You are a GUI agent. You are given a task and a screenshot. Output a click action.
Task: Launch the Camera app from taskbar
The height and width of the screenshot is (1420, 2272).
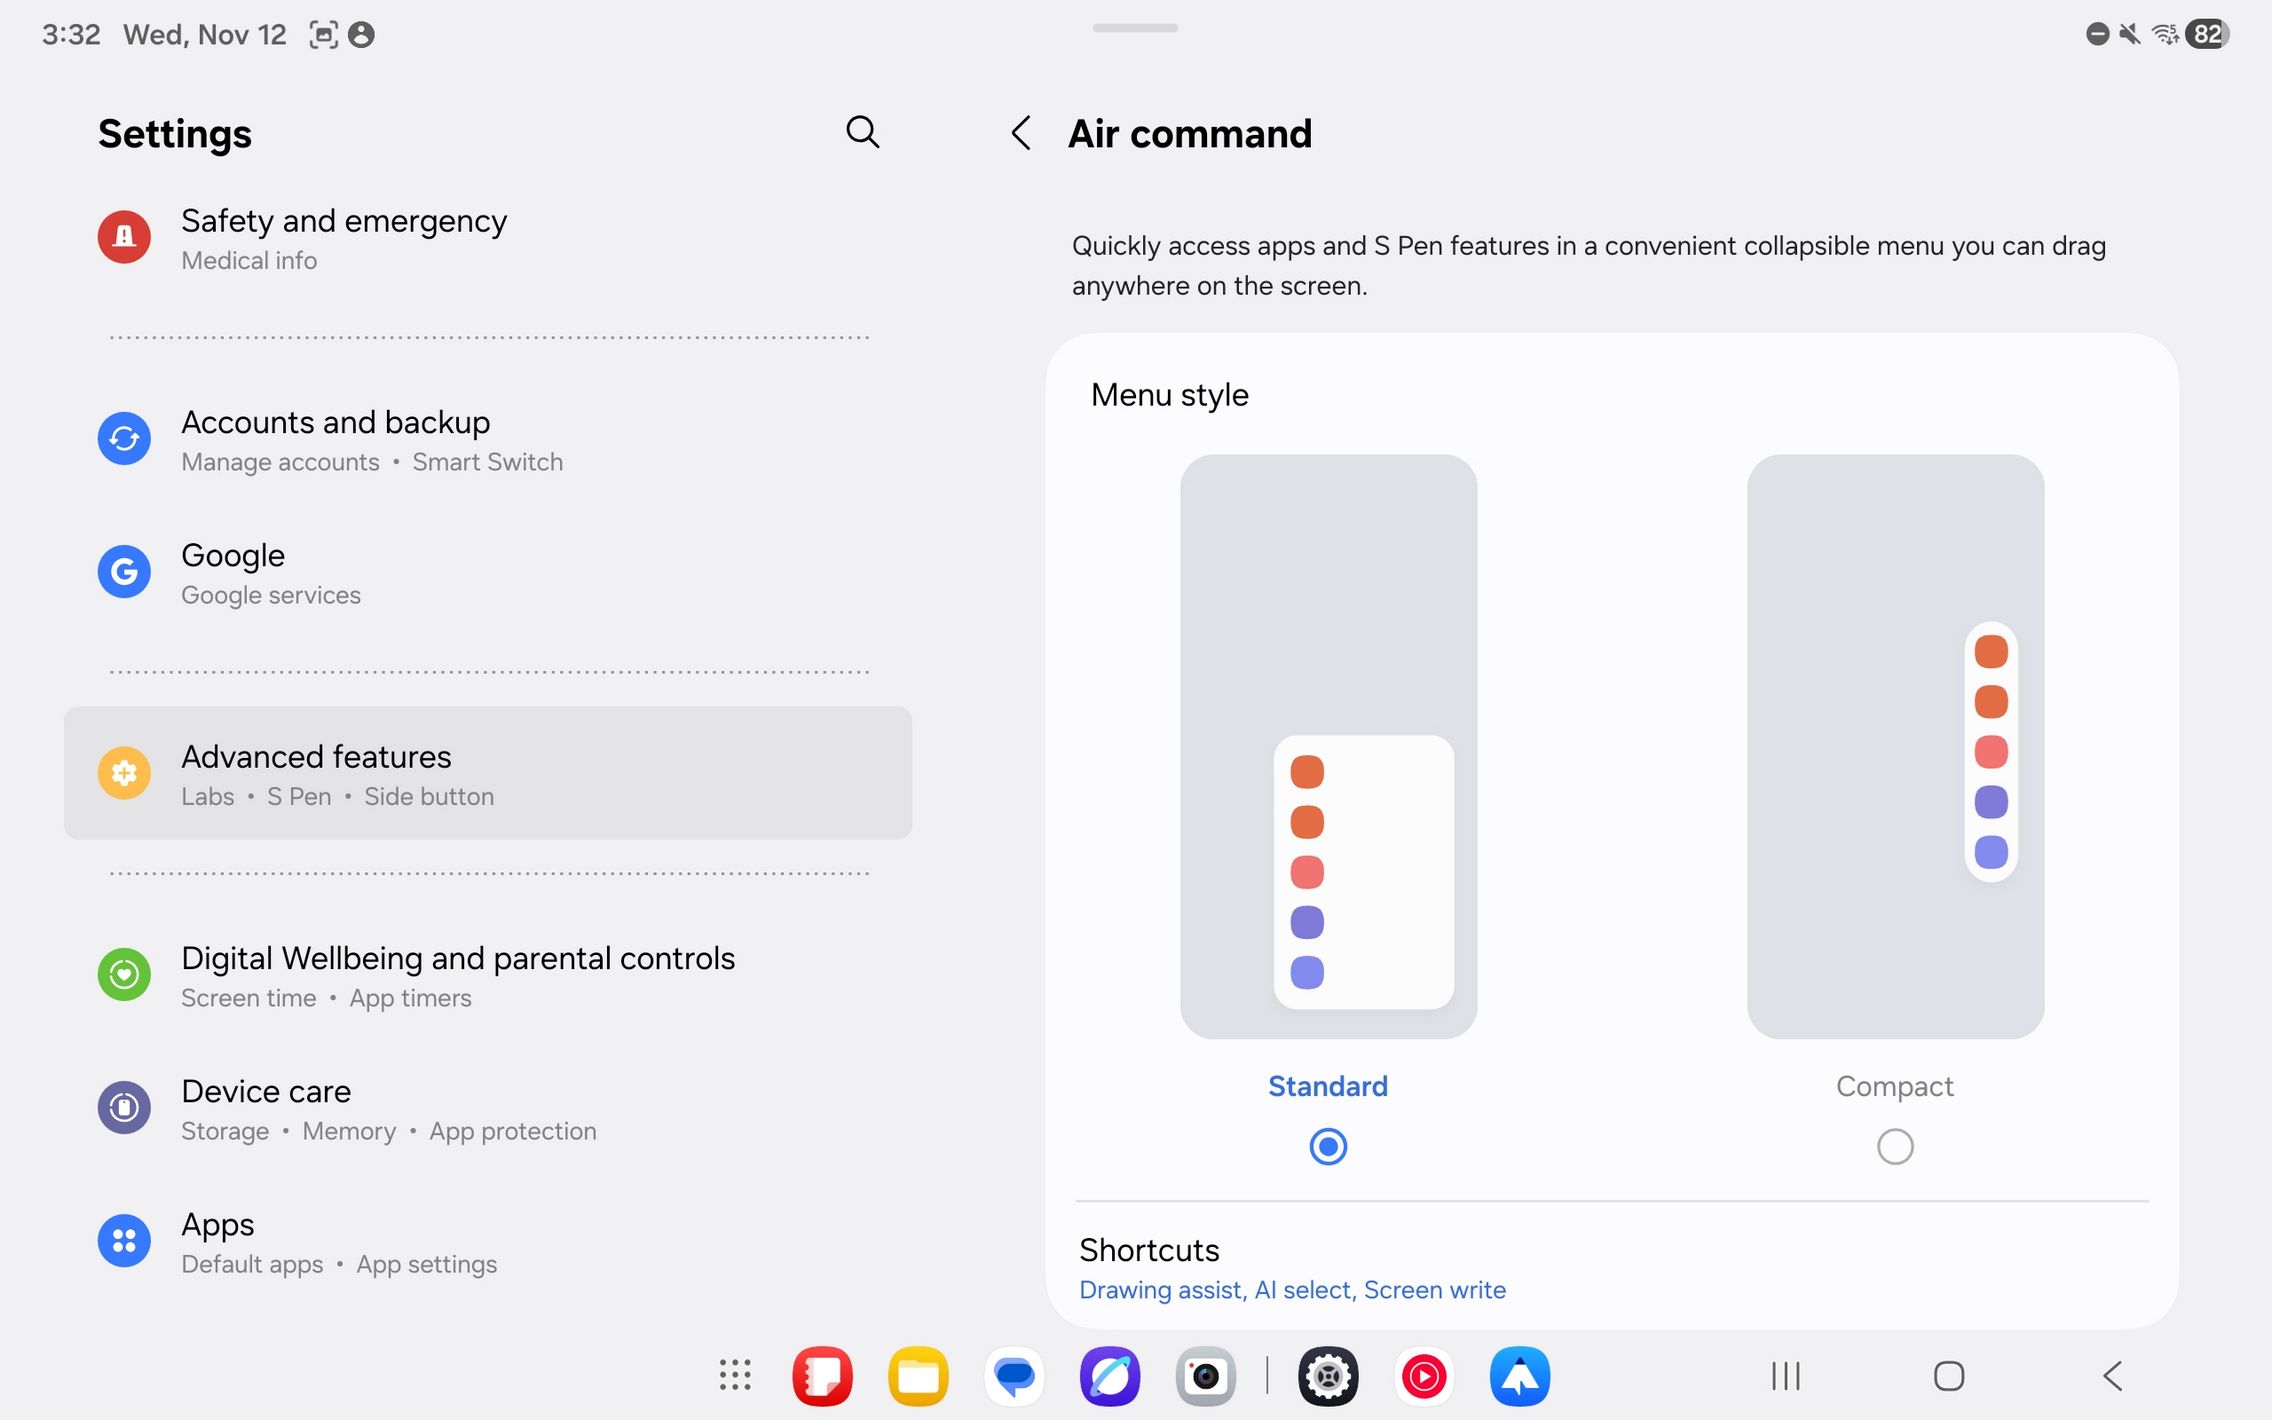click(1205, 1377)
